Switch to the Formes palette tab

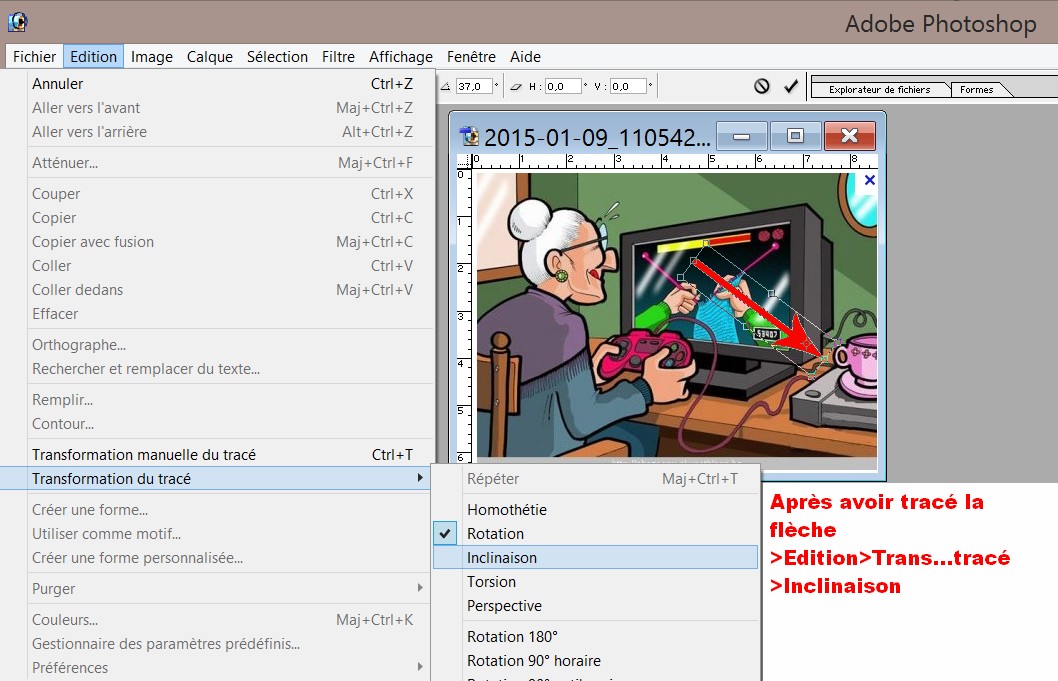976,89
